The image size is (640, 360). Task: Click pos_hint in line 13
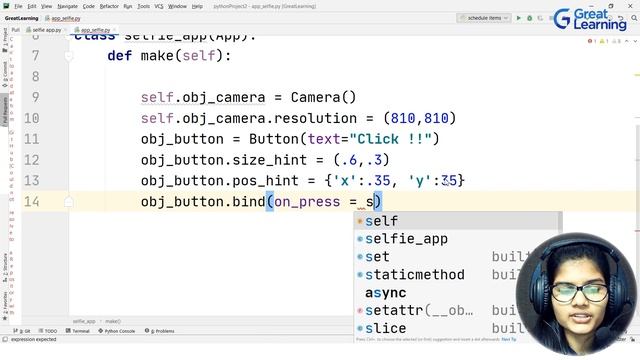coord(265,181)
